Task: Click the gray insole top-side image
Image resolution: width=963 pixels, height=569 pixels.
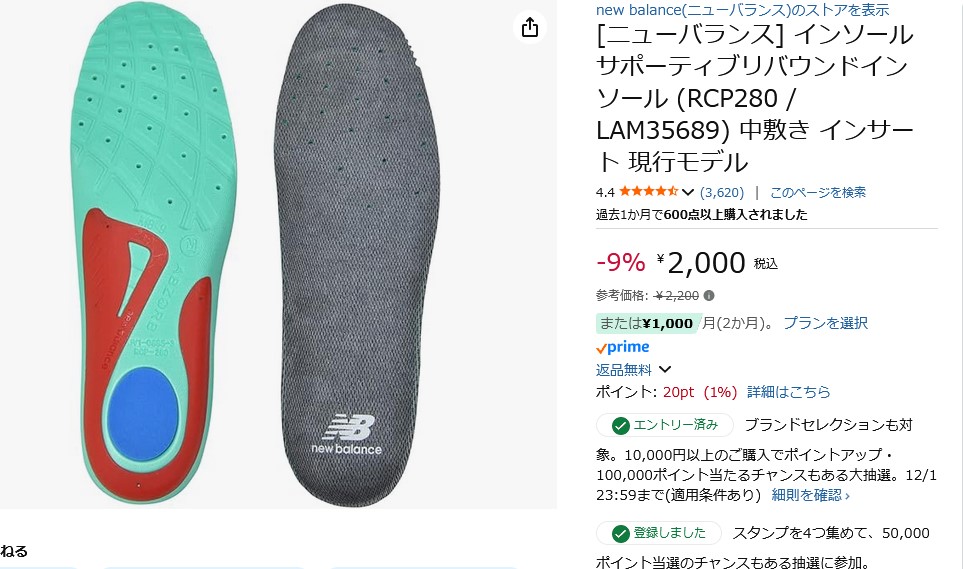Action: pos(355,250)
